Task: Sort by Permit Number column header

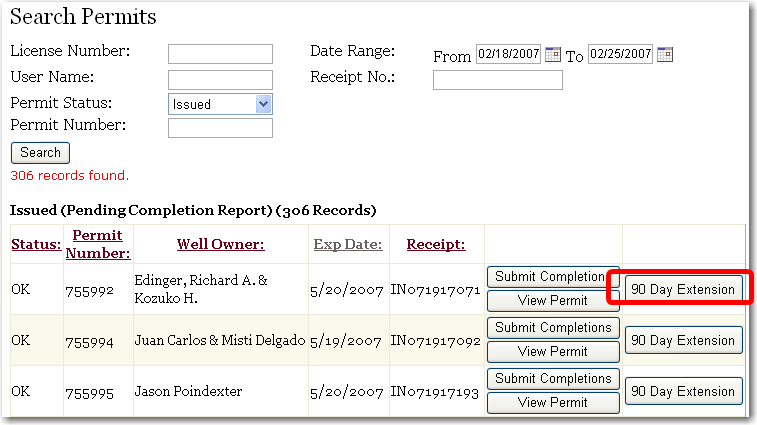Action: pos(98,245)
